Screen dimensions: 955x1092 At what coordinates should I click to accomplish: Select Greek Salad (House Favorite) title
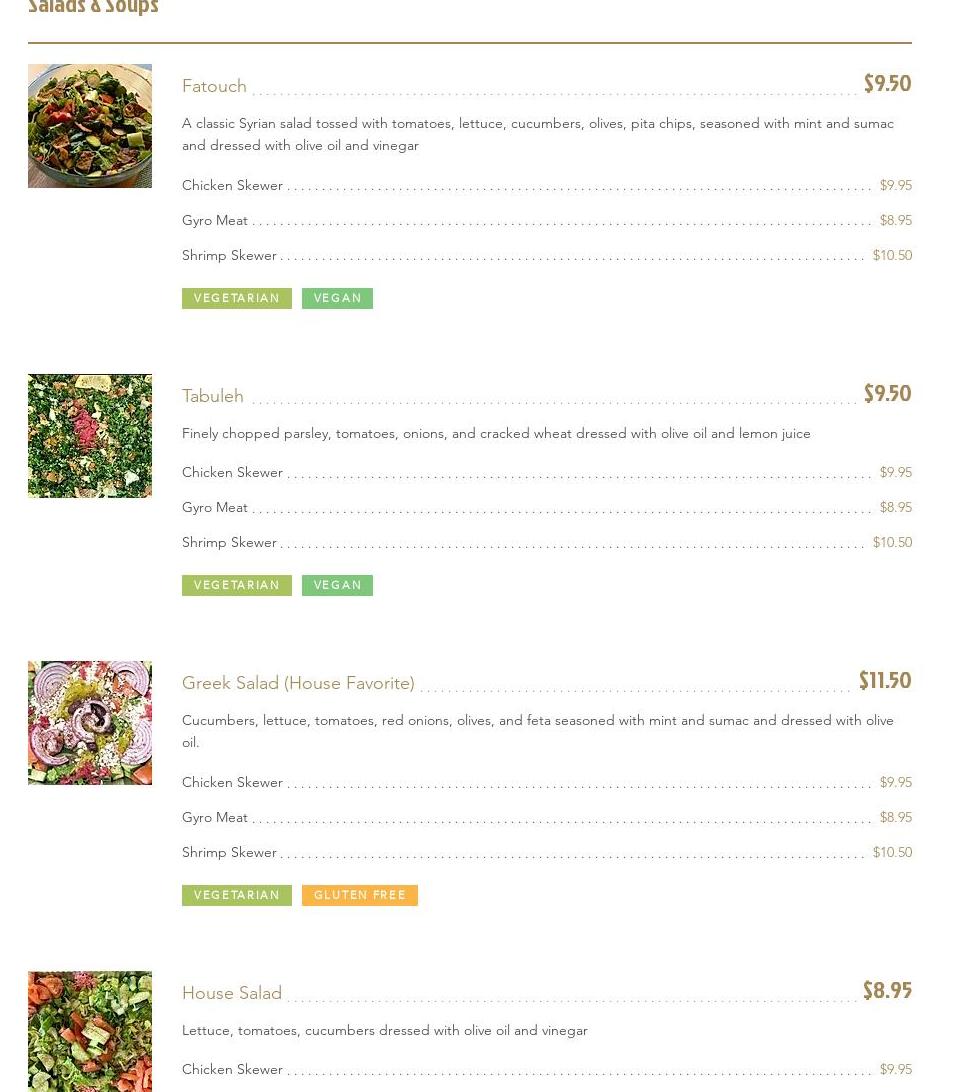coord(298,683)
